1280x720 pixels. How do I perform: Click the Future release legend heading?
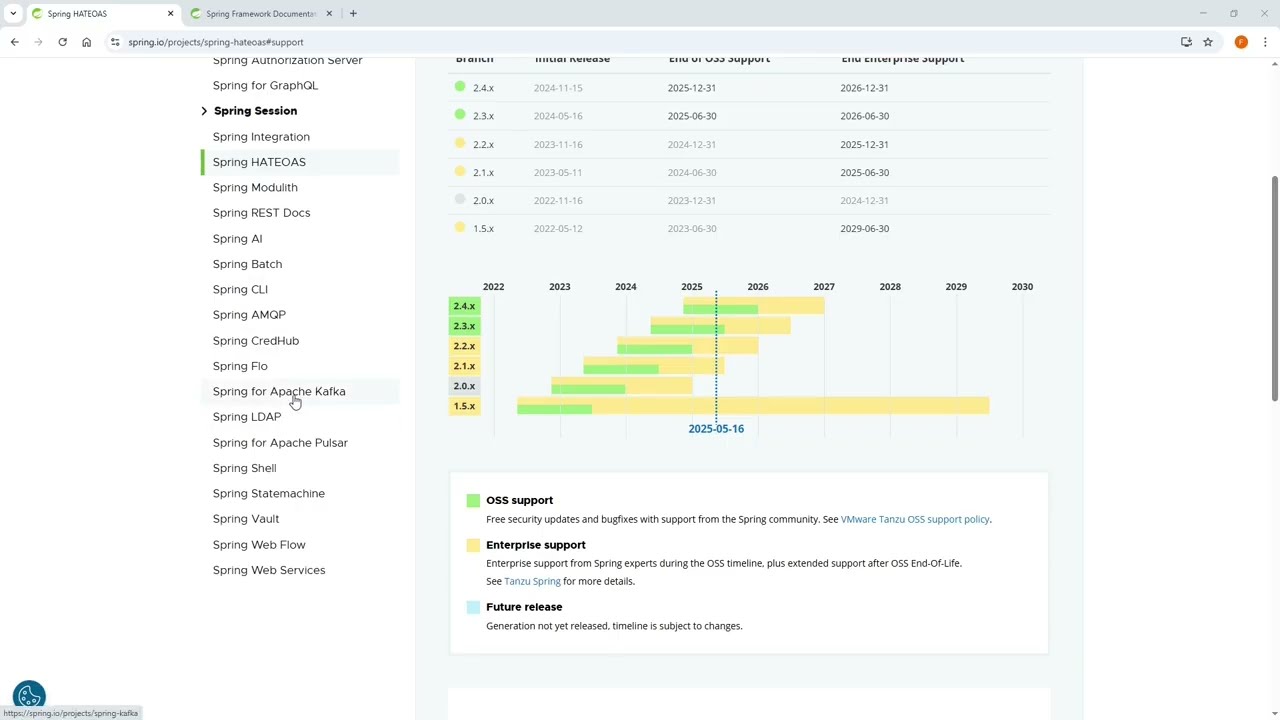point(524,607)
